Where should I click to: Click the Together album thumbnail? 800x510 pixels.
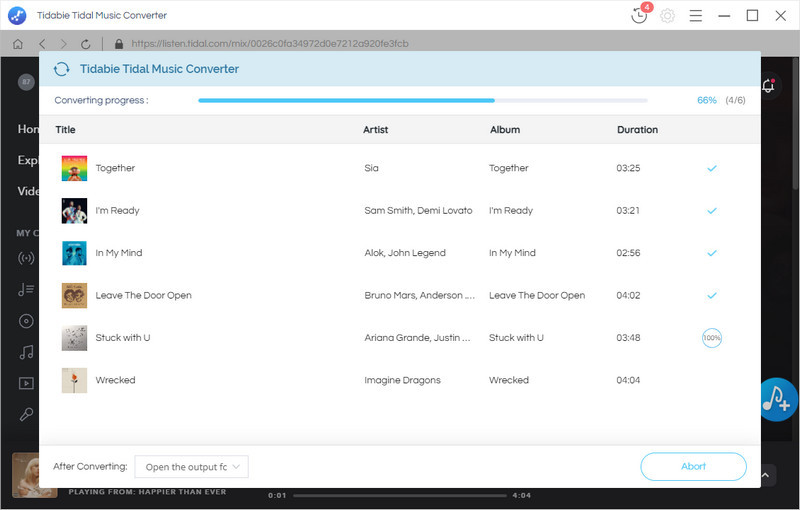click(74, 168)
